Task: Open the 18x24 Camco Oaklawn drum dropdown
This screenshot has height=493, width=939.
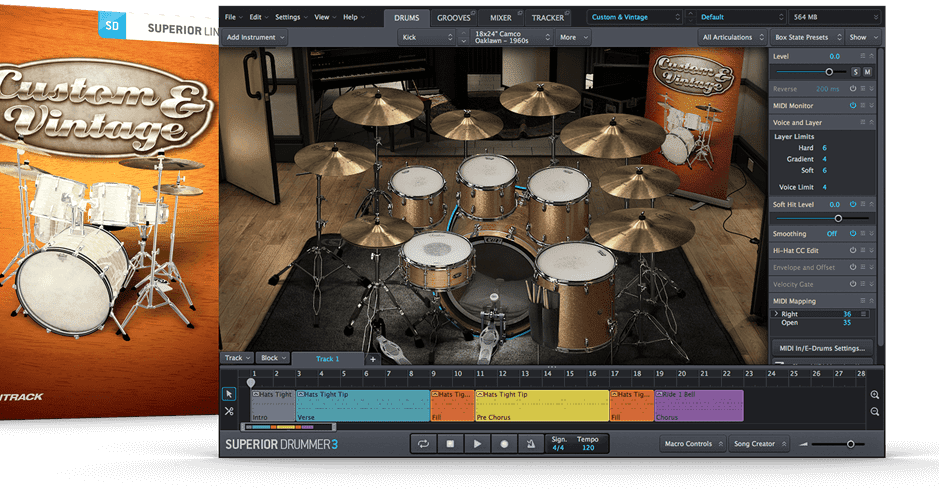Action: [512, 37]
